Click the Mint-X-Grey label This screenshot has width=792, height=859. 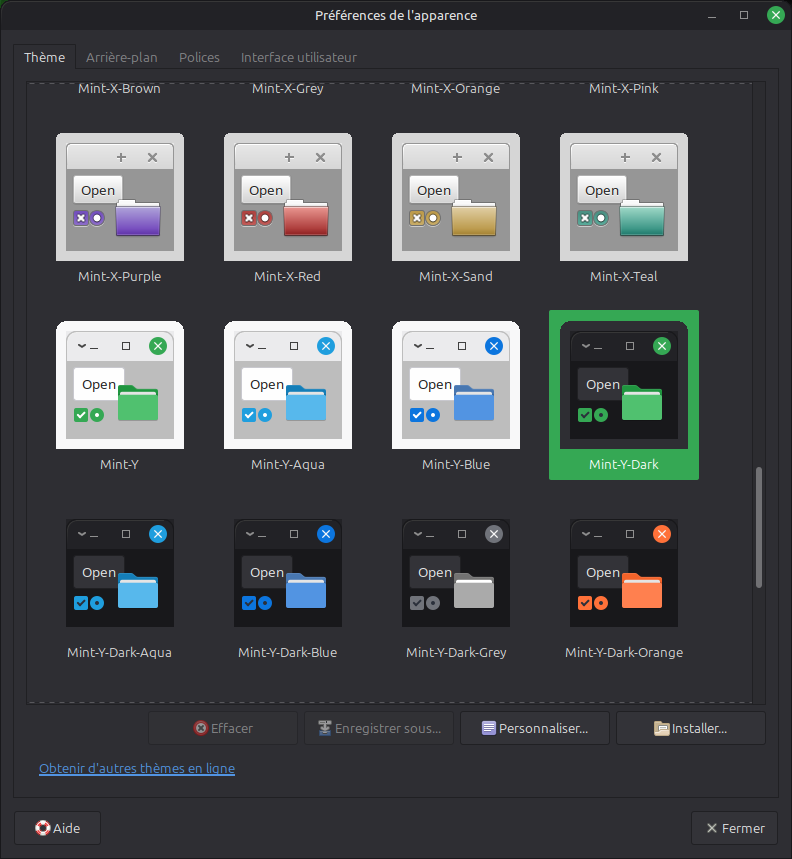[x=288, y=89]
